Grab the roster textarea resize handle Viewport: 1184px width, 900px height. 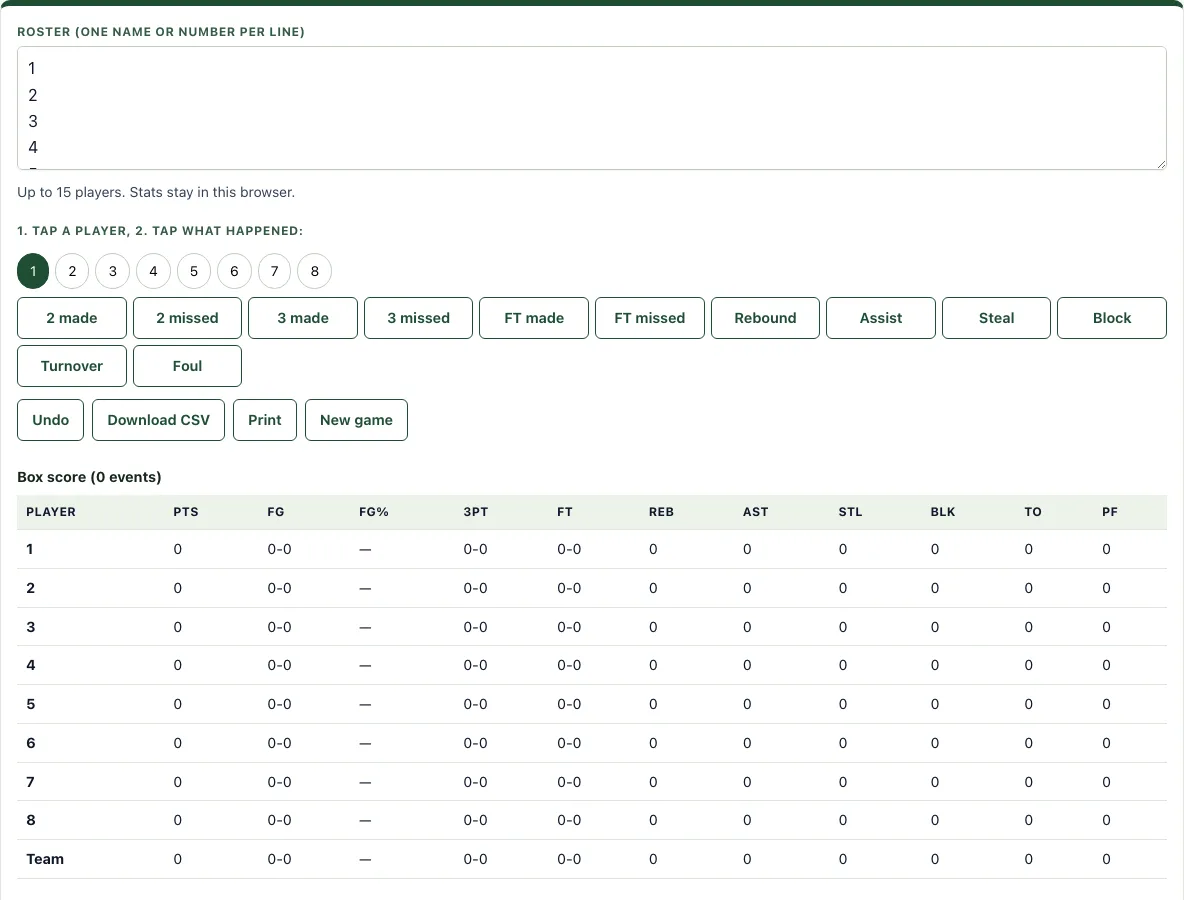[1161, 164]
